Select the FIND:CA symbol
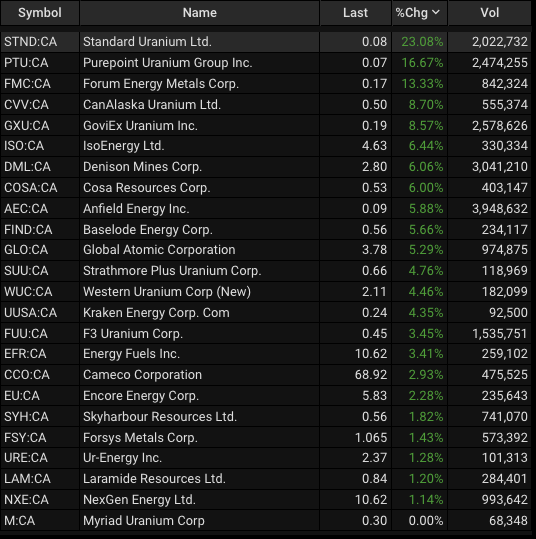 click(28, 230)
